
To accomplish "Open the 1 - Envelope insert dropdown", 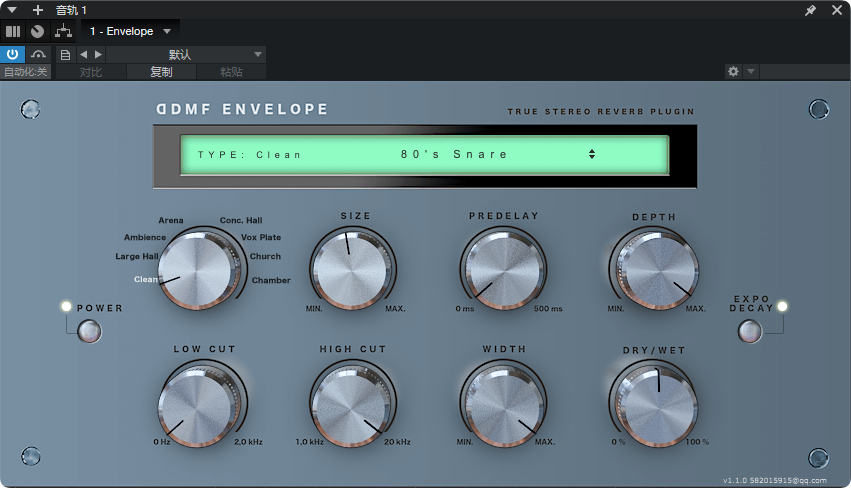I will click(x=130, y=31).
